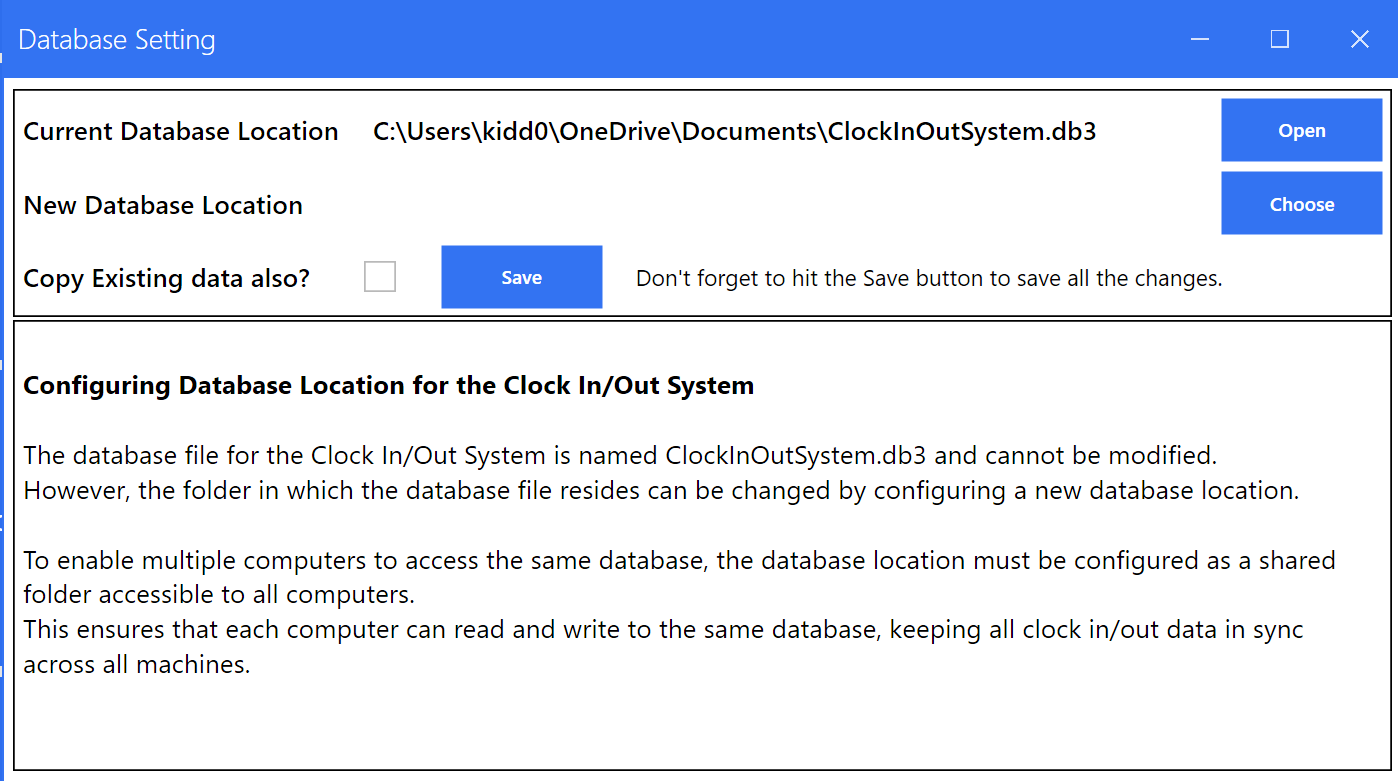Image resolution: width=1399 pixels, height=784 pixels.
Task: Click the maximize square icon
Action: coord(1279,39)
